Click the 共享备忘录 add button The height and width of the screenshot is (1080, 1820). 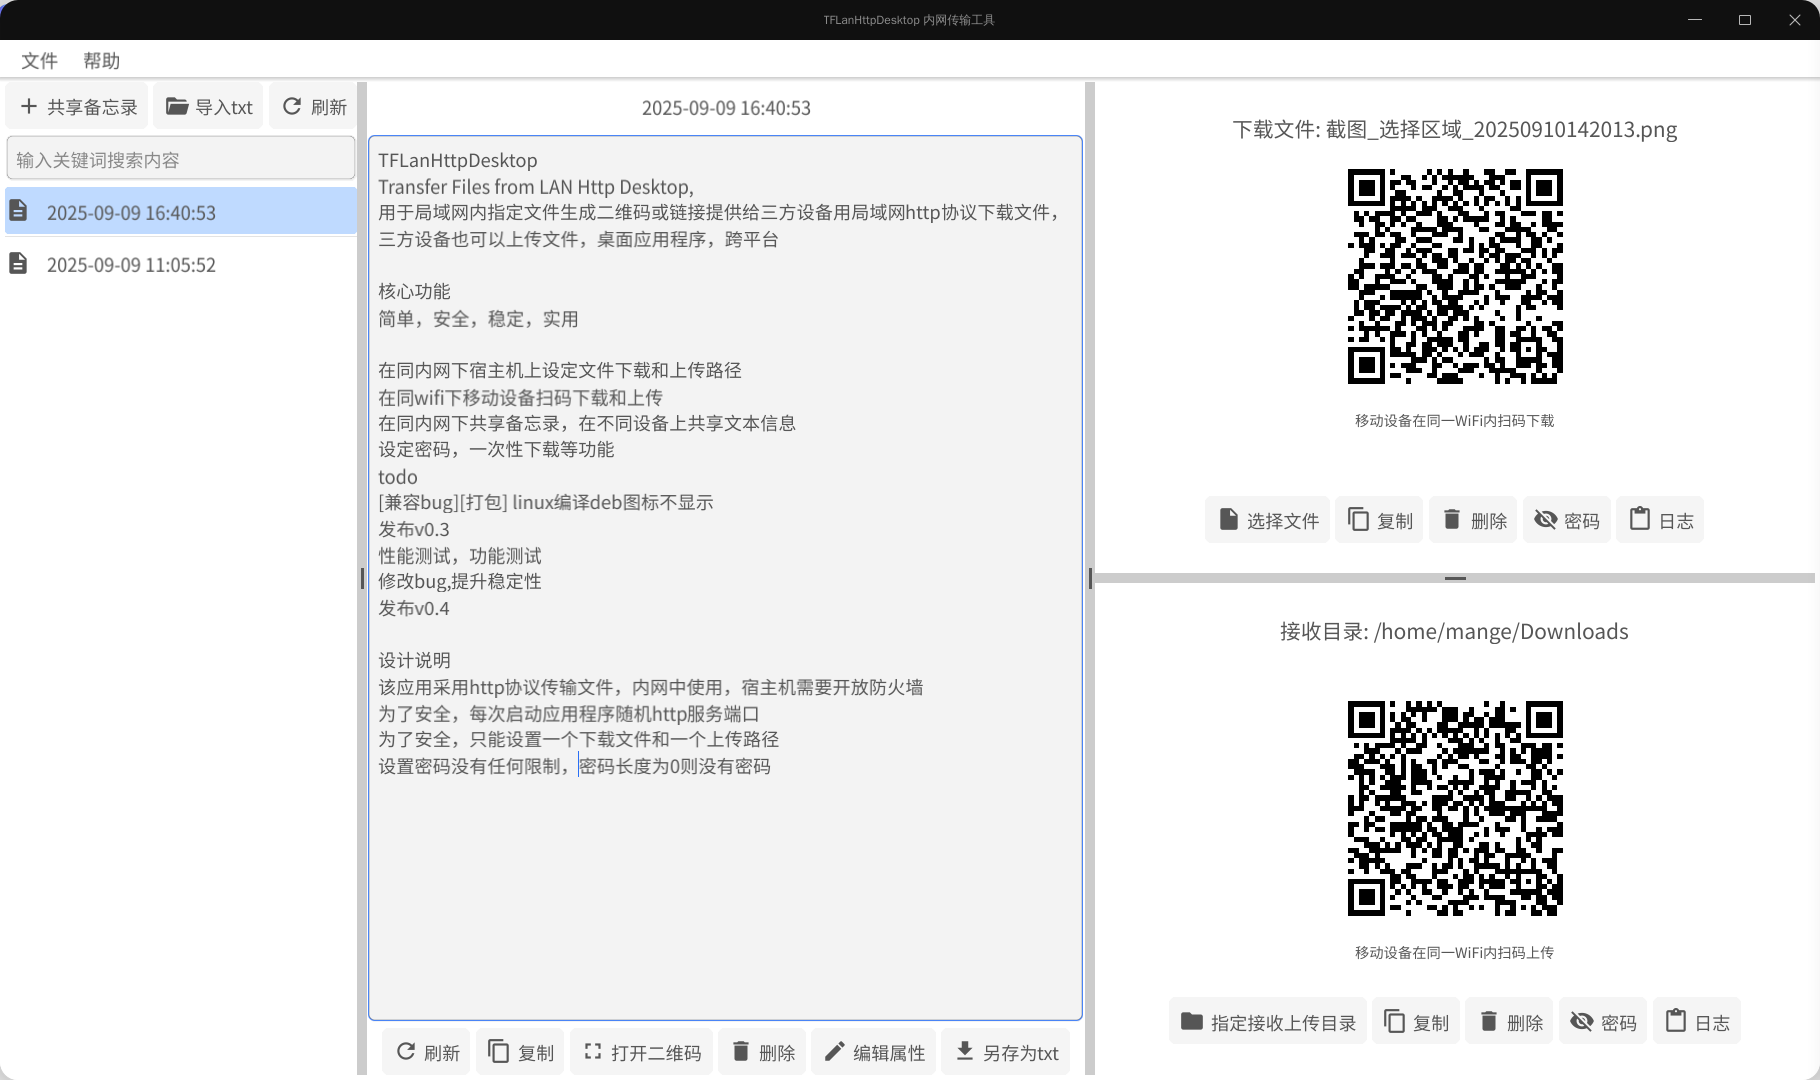(78, 106)
